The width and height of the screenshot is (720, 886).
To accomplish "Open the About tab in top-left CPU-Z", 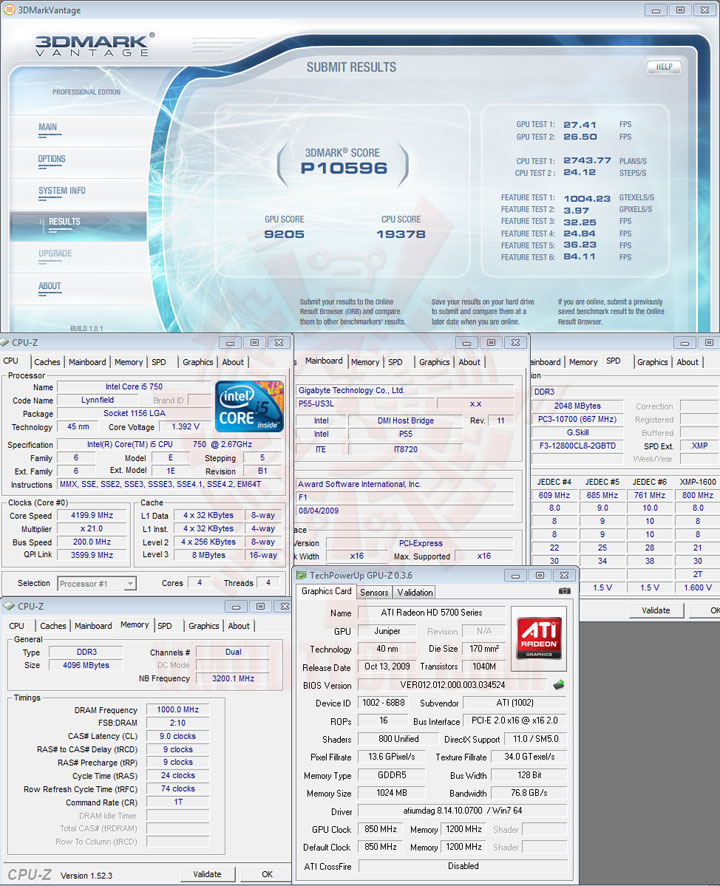I will (233, 362).
